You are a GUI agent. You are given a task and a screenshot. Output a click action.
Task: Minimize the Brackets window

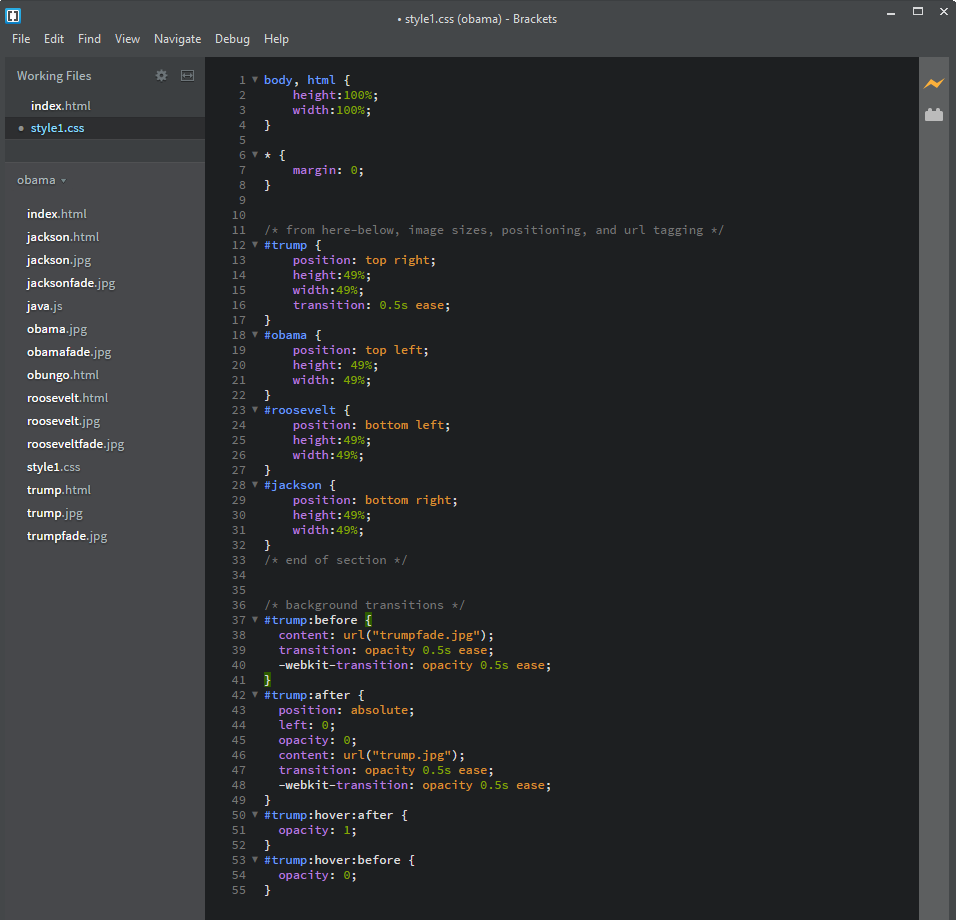tap(891, 12)
